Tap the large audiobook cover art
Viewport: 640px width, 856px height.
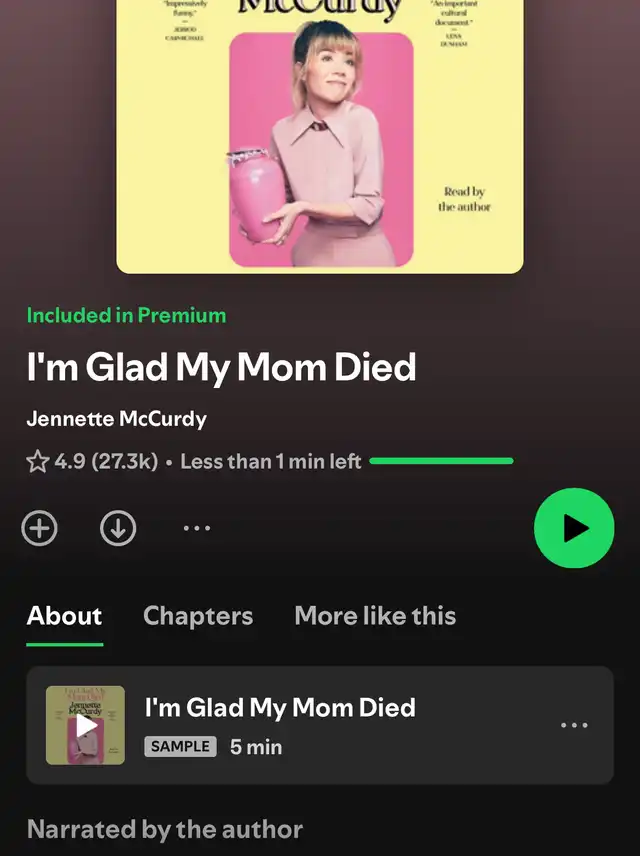click(x=320, y=136)
